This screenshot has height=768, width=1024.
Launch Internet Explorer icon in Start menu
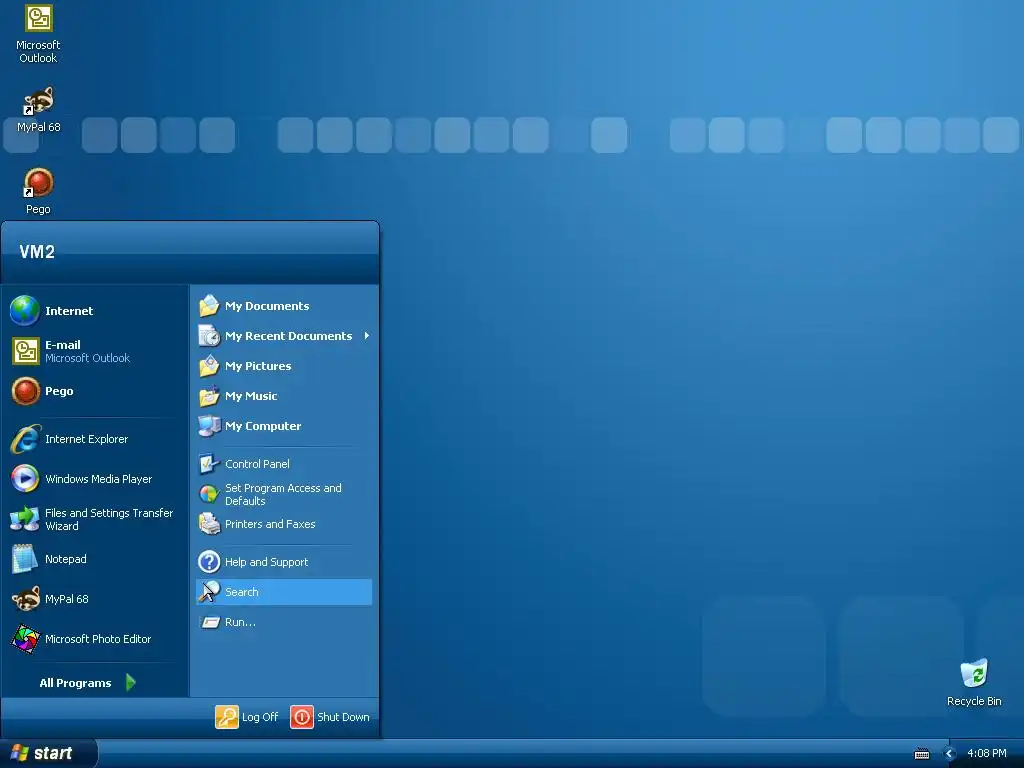[25, 439]
